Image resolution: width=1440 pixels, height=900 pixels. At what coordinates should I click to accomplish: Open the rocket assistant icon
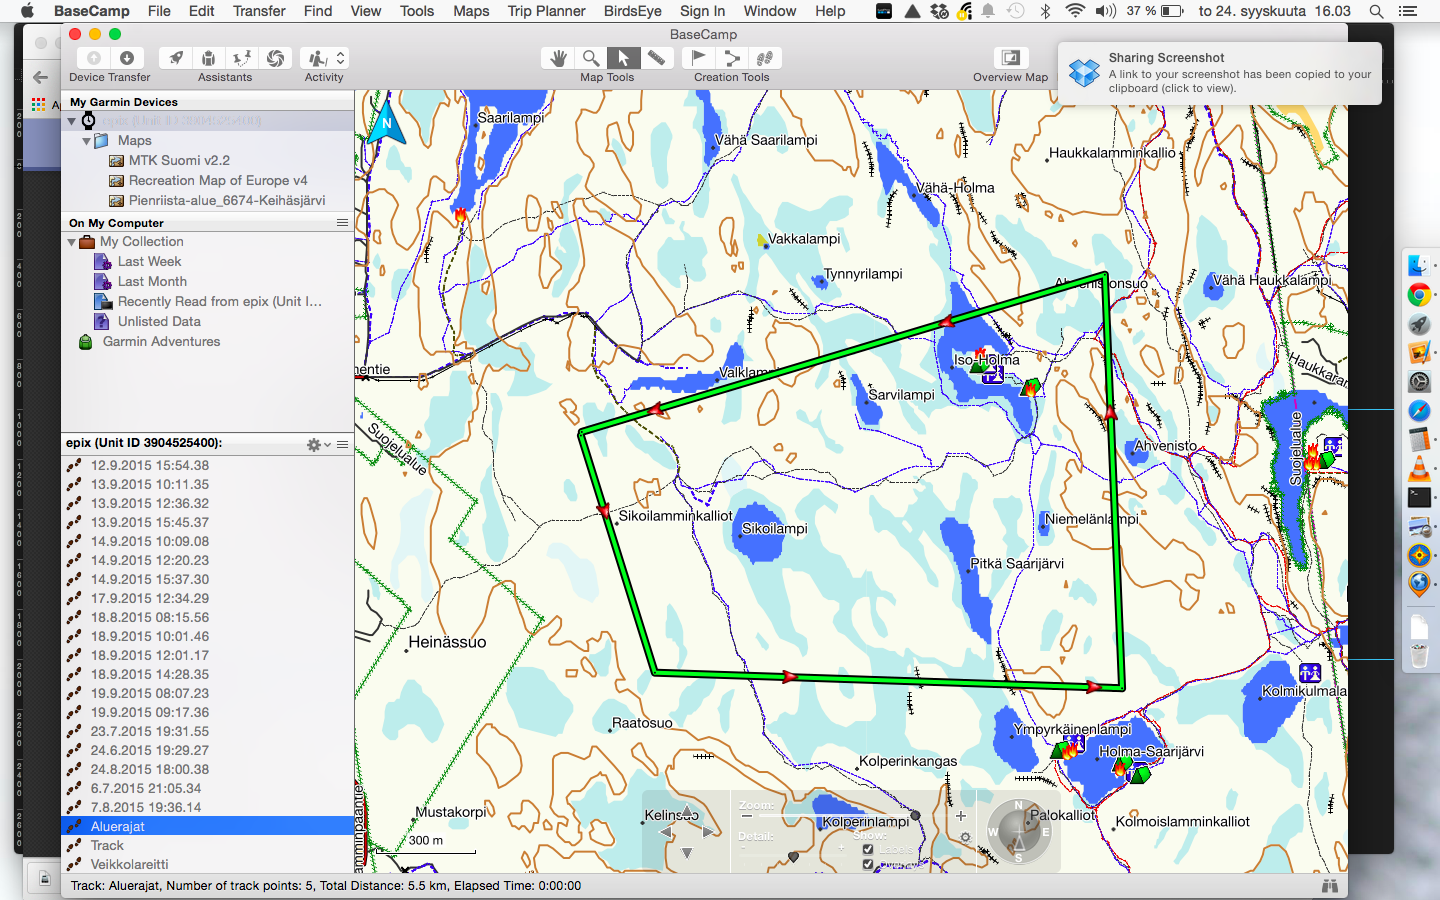[176, 58]
